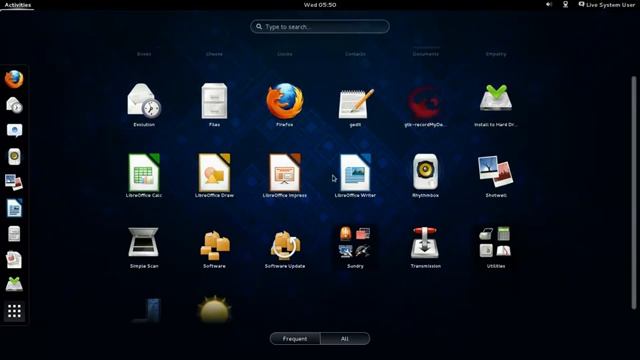Screen dimensions: 640x360
Task: Open Empathy chat from the dash
Action: click(14, 131)
